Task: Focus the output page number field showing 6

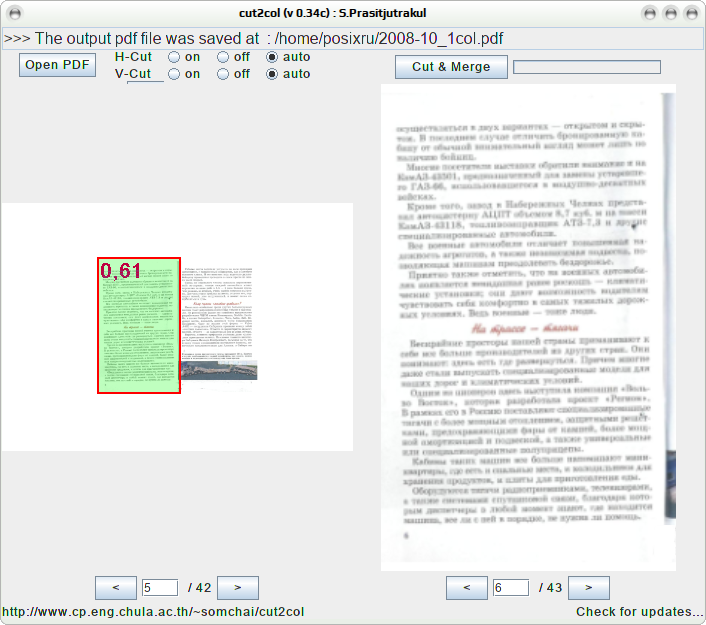Action: [511, 588]
